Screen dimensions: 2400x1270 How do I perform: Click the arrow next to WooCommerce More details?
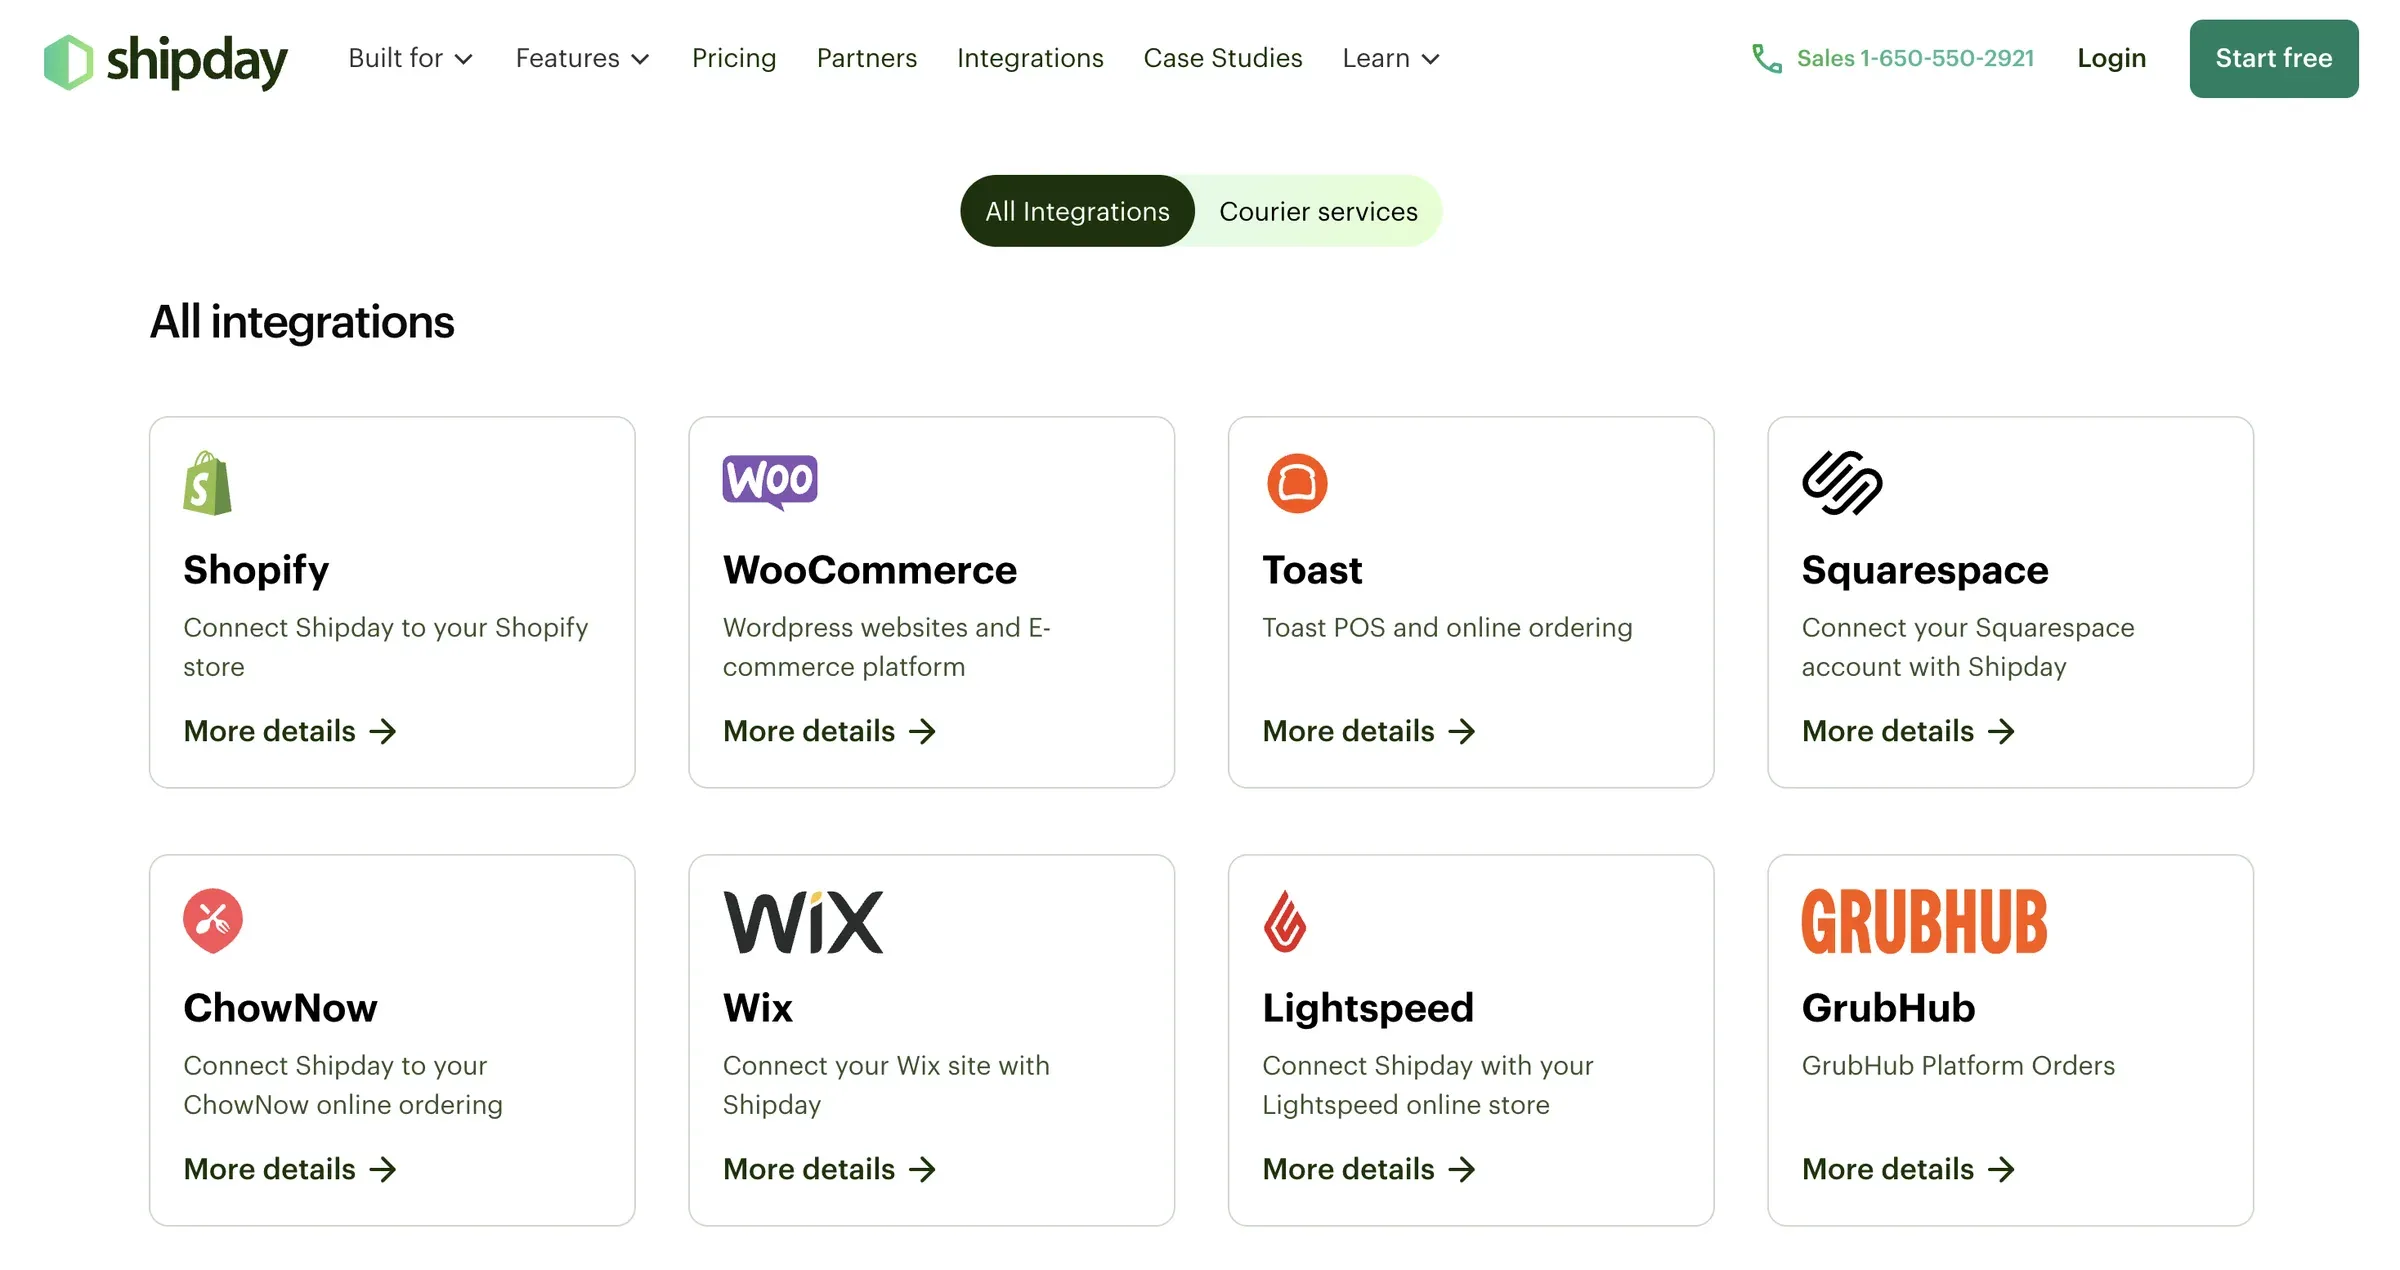(x=922, y=732)
